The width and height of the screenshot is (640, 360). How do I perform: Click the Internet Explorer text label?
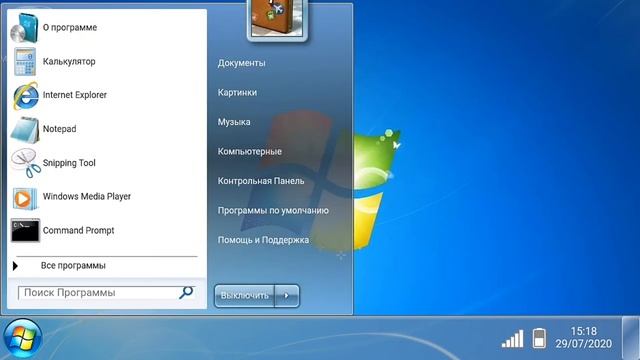75,95
